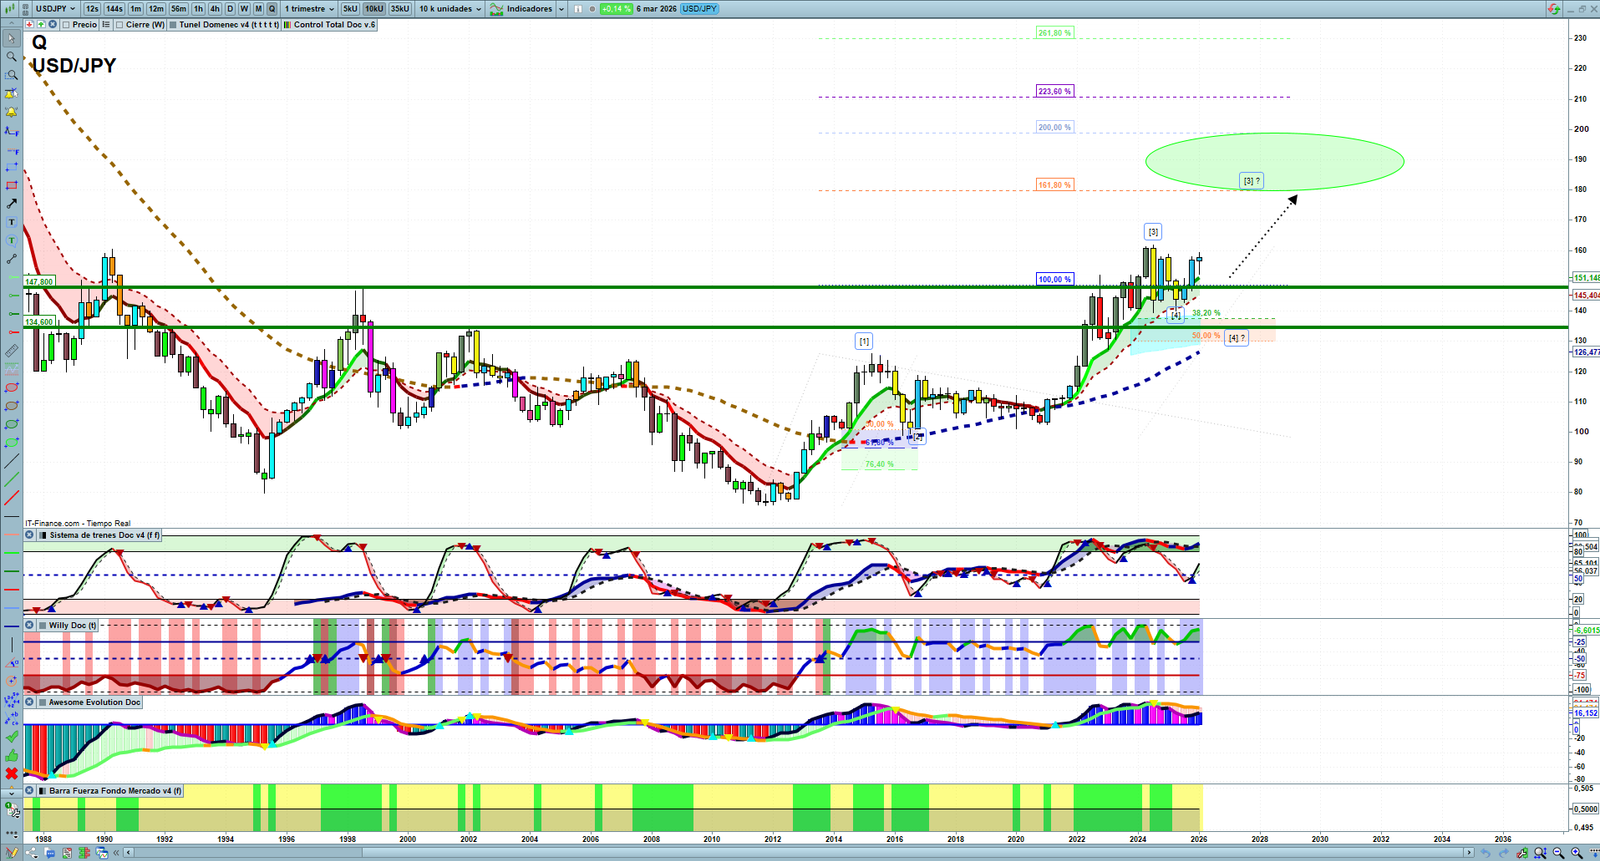This screenshot has height=861, width=1600.
Task: Click the green plus icon beside Precio
Action: 41,25
